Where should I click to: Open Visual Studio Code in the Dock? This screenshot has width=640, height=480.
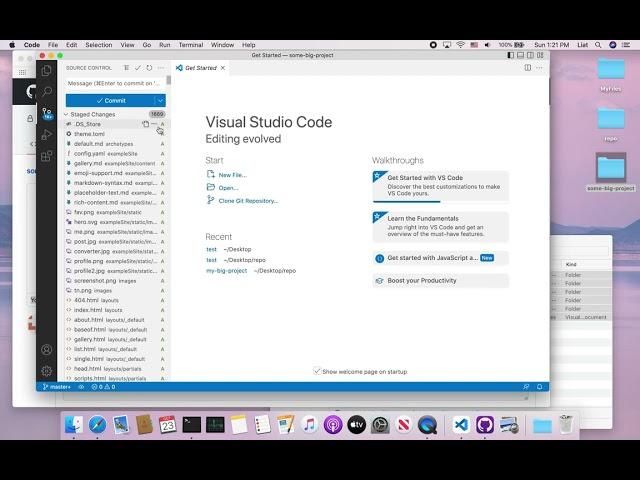(x=461, y=425)
